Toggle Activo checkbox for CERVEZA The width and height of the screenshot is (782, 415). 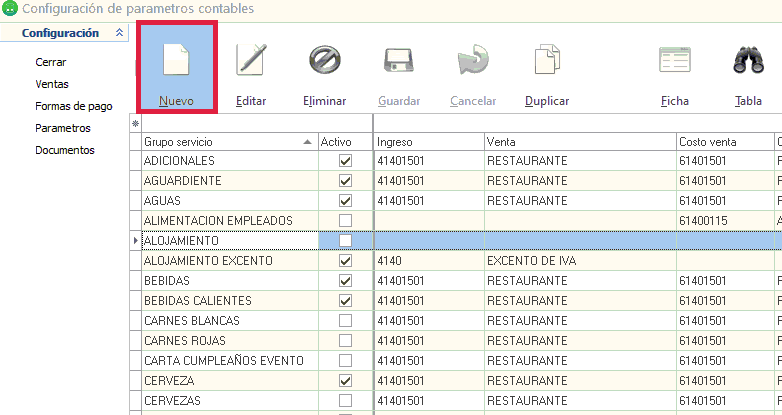(x=346, y=381)
